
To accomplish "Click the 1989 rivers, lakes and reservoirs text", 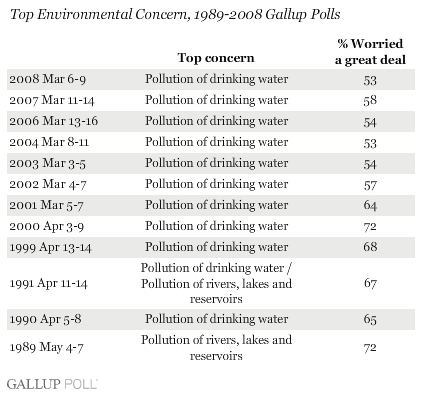I will pos(216,348).
